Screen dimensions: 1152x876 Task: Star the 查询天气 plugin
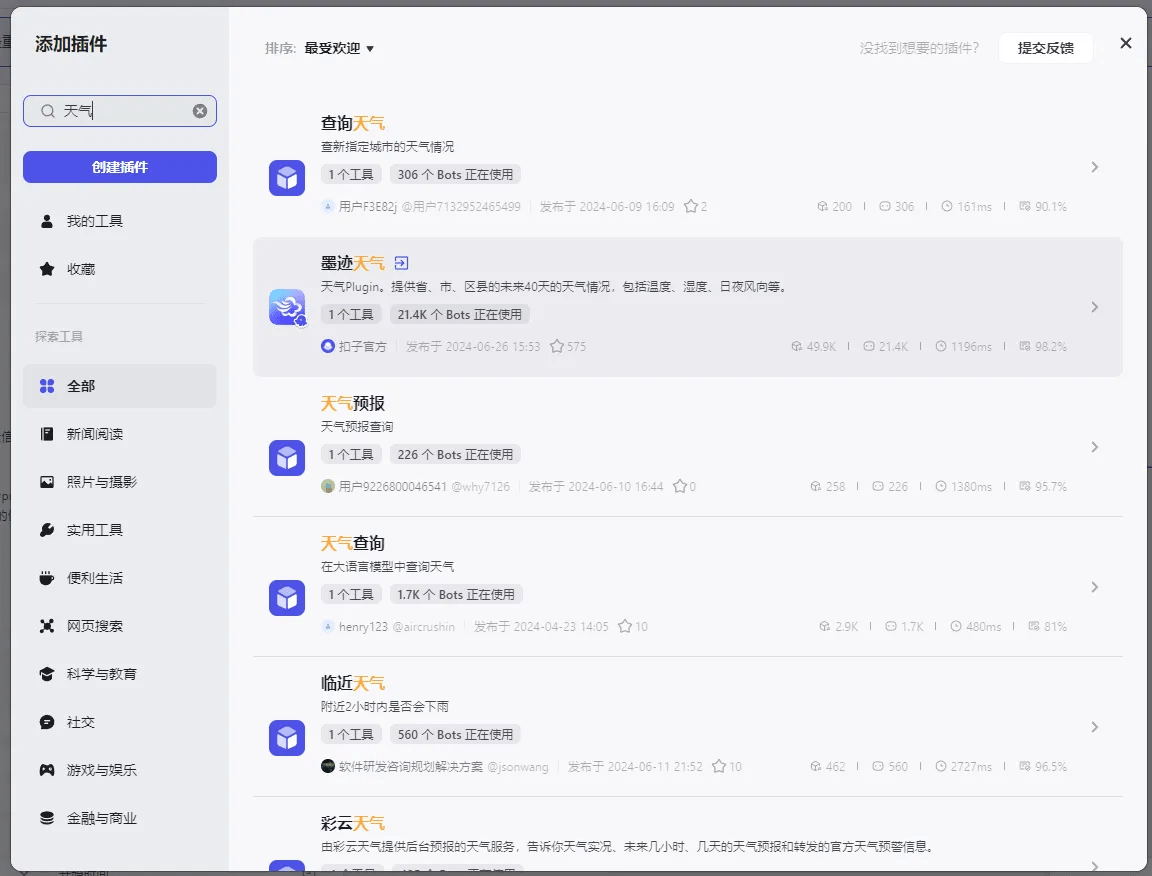pos(692,206)
